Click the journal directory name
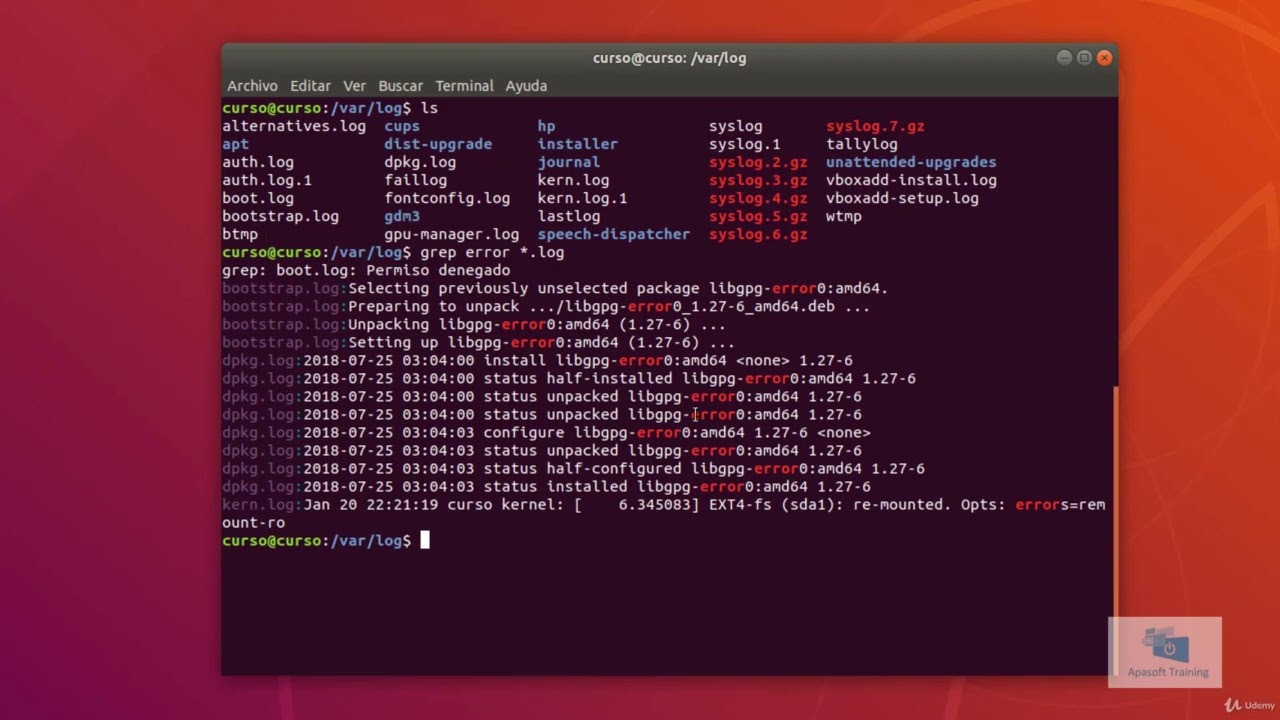This screenshot has height=720, width=1280. (x=568, y=162)
